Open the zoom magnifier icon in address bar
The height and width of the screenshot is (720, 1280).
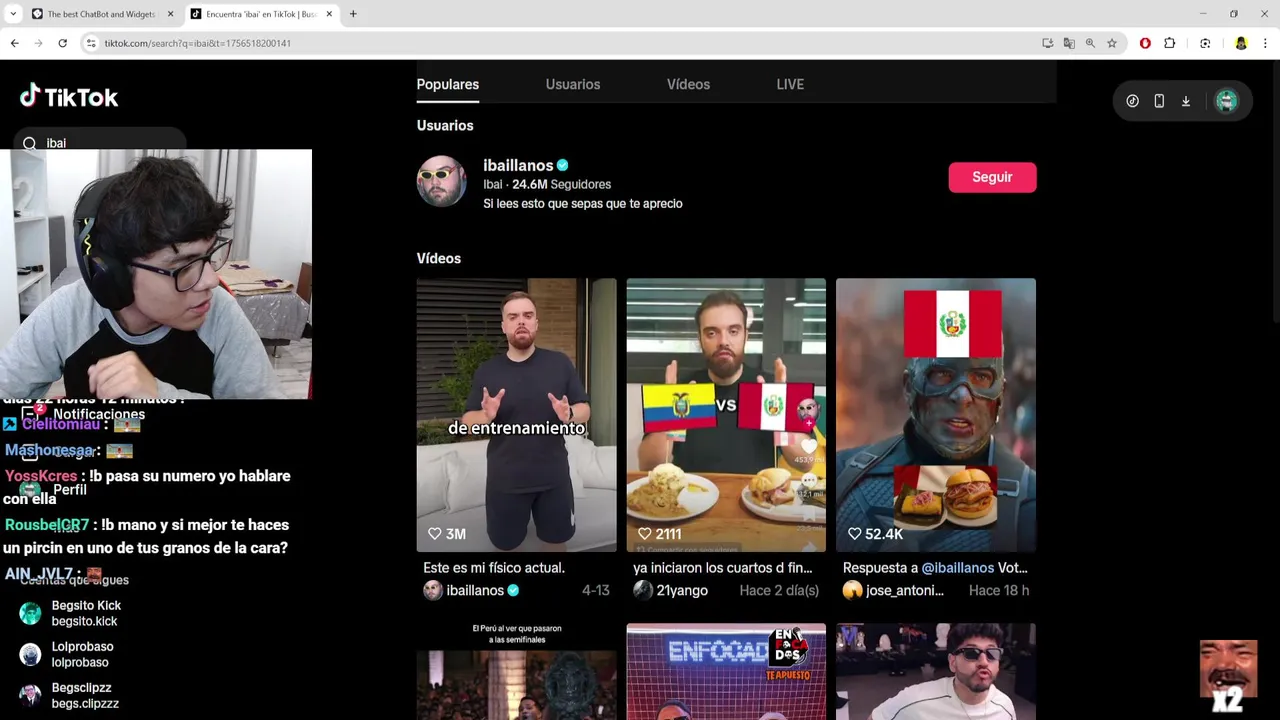click(x=1090, y=43)
